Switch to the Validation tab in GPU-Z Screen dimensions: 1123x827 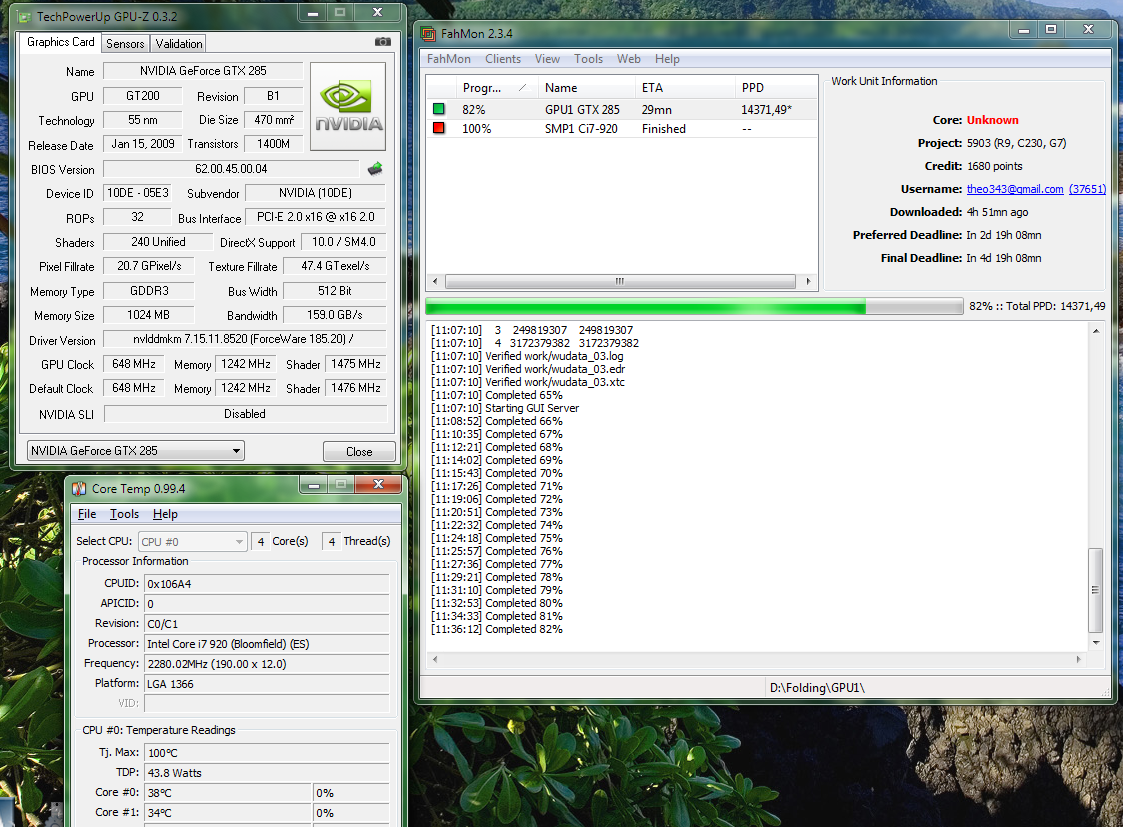(178, 44)
